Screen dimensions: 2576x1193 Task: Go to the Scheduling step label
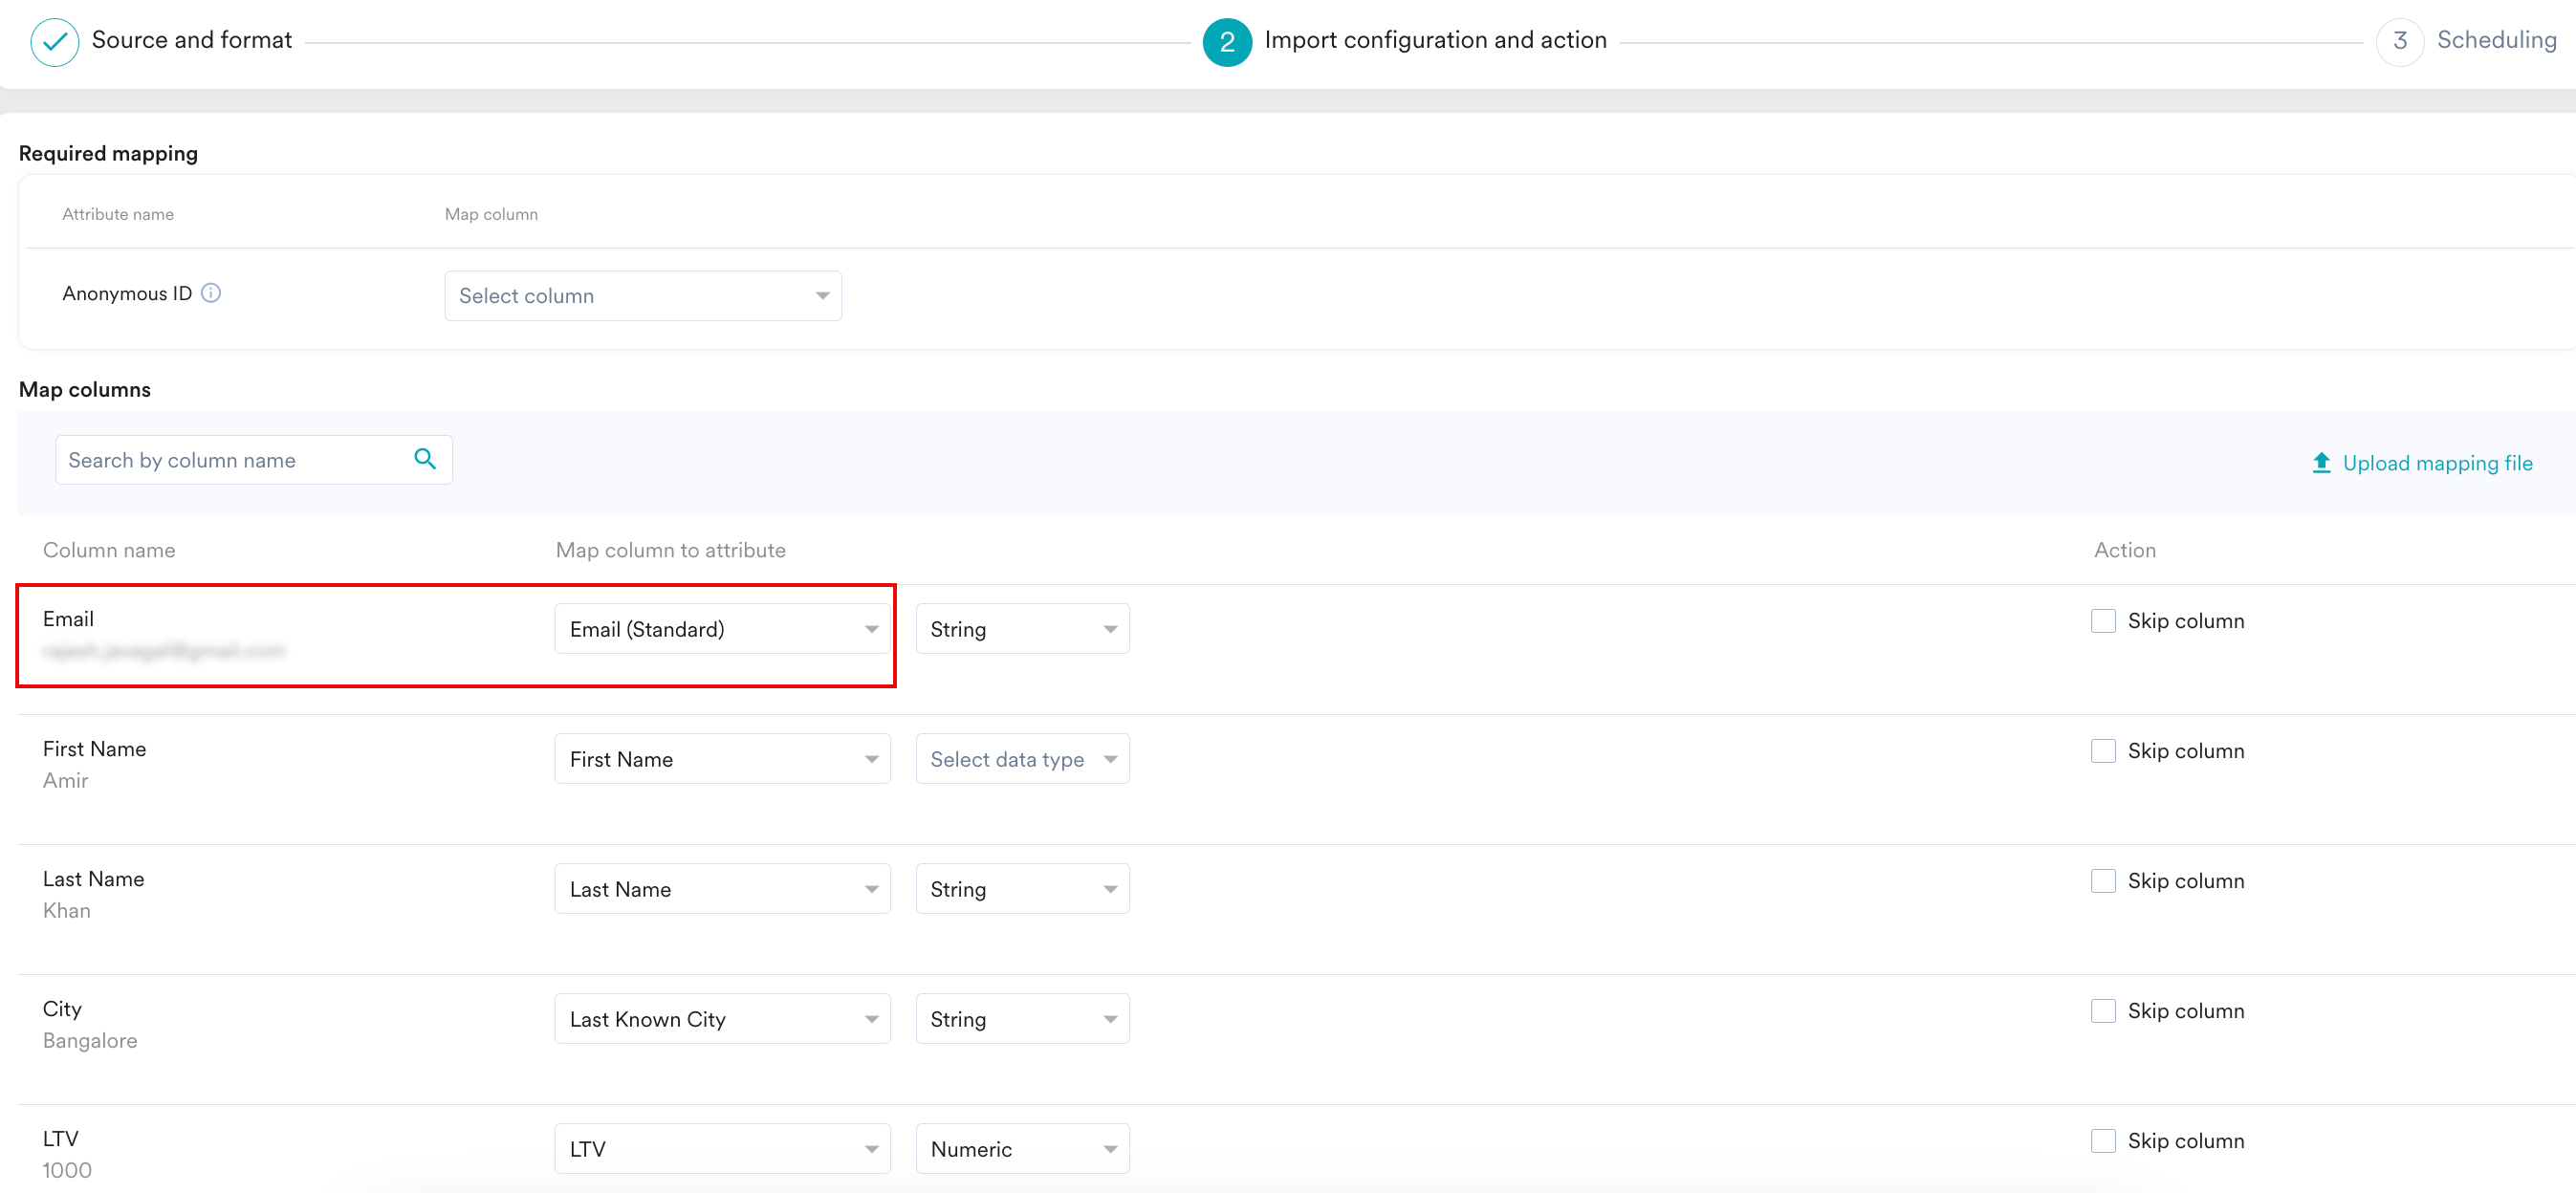coord(2495,40)
